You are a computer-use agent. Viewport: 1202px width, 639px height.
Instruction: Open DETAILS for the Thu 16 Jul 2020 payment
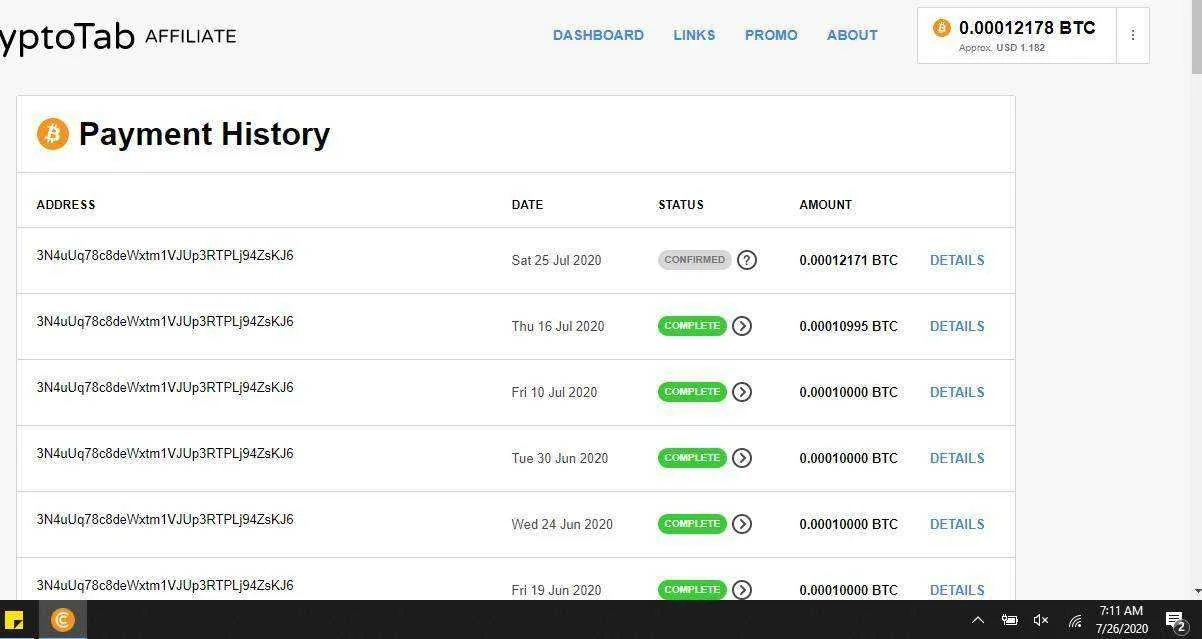[x=957, y=326]
